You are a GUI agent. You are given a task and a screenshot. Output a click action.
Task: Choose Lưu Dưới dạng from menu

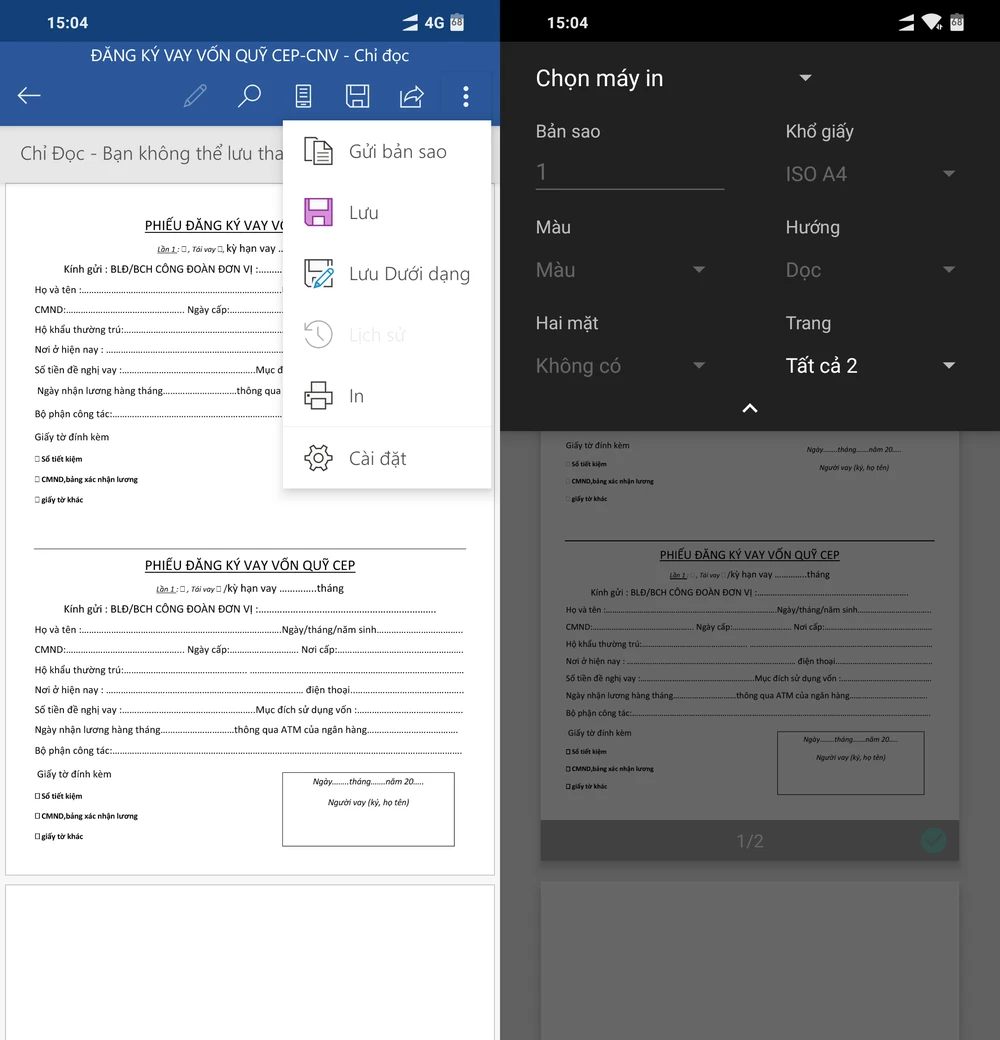408,274
